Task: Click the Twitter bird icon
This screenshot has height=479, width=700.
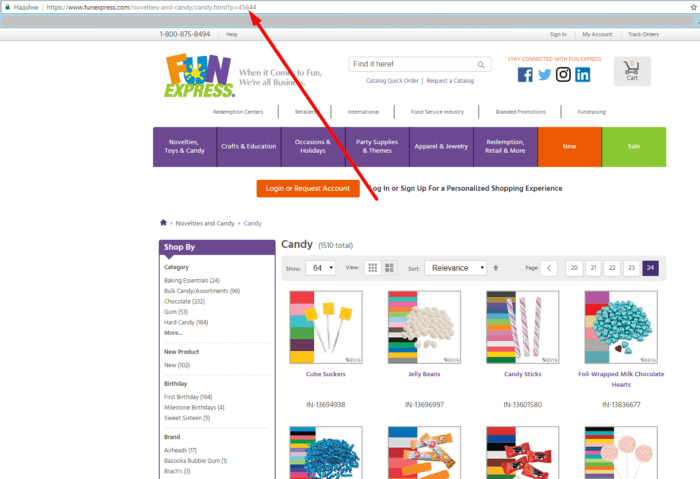Action: tap(544, 75)
